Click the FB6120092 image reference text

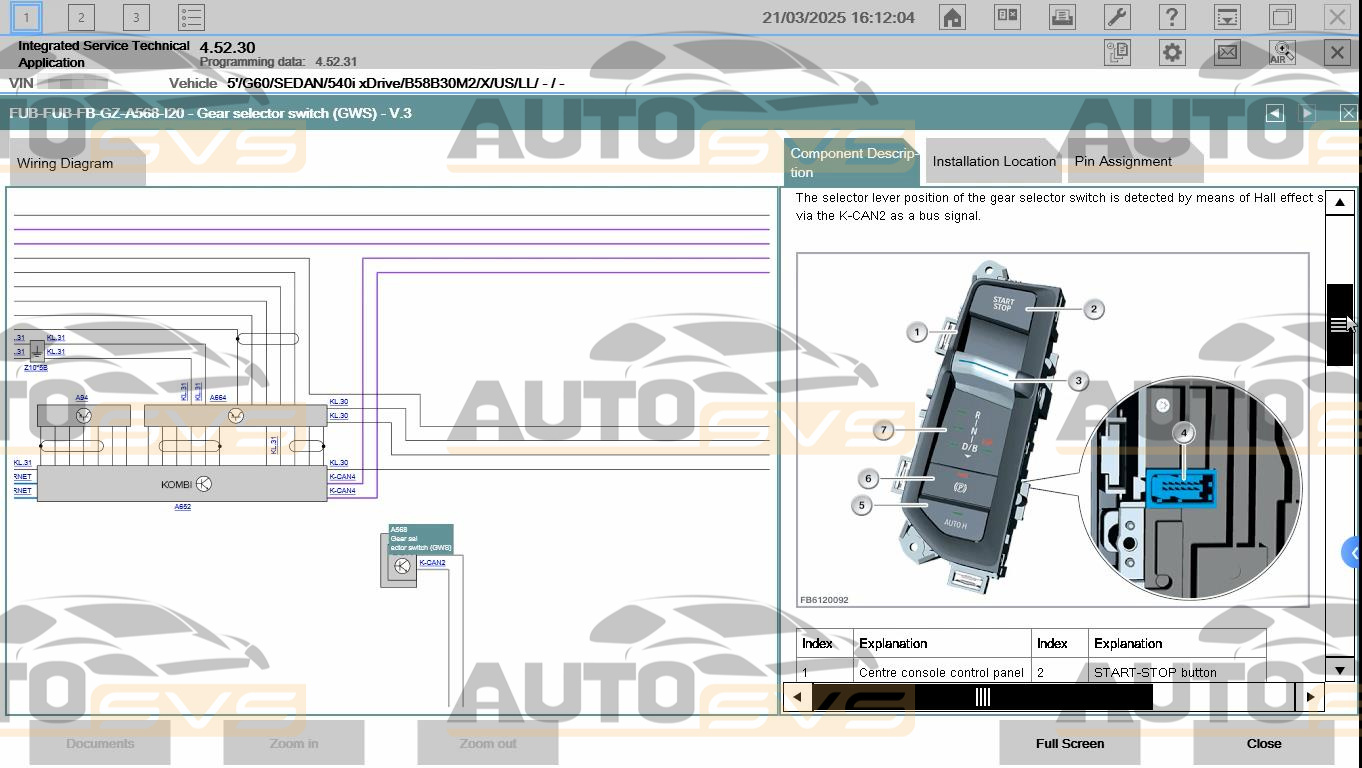pyautogui.click(x=824, y=600)
